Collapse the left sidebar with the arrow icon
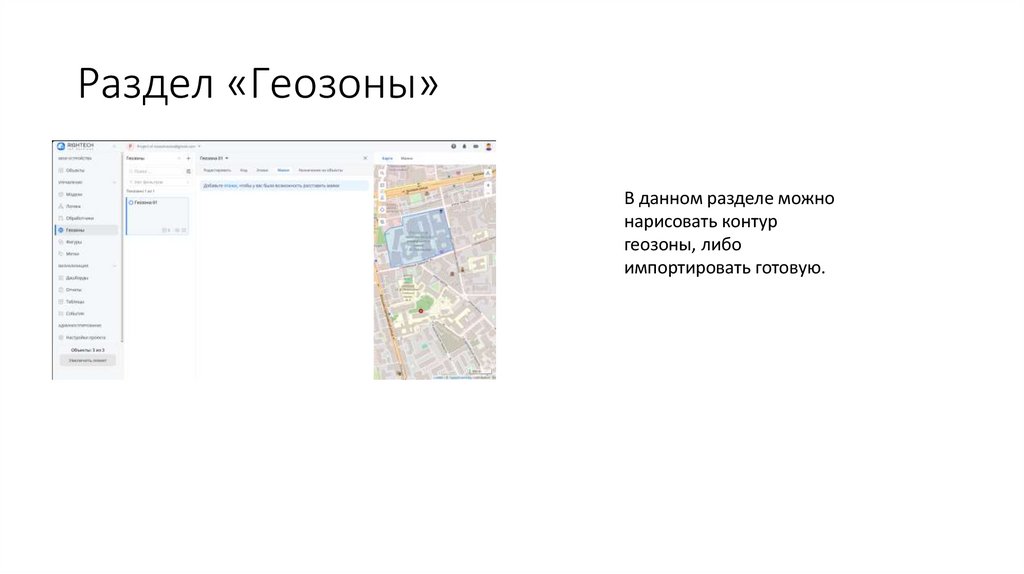 pyautogui.click(x=114, y=146)
